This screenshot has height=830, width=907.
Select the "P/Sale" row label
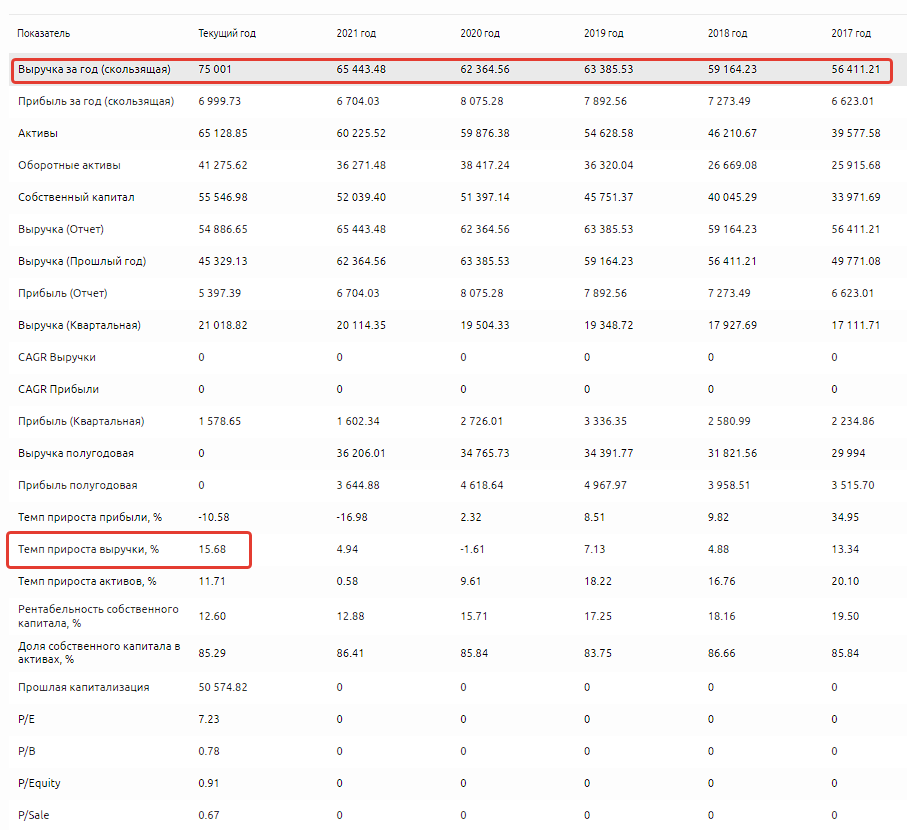[33, 815]
